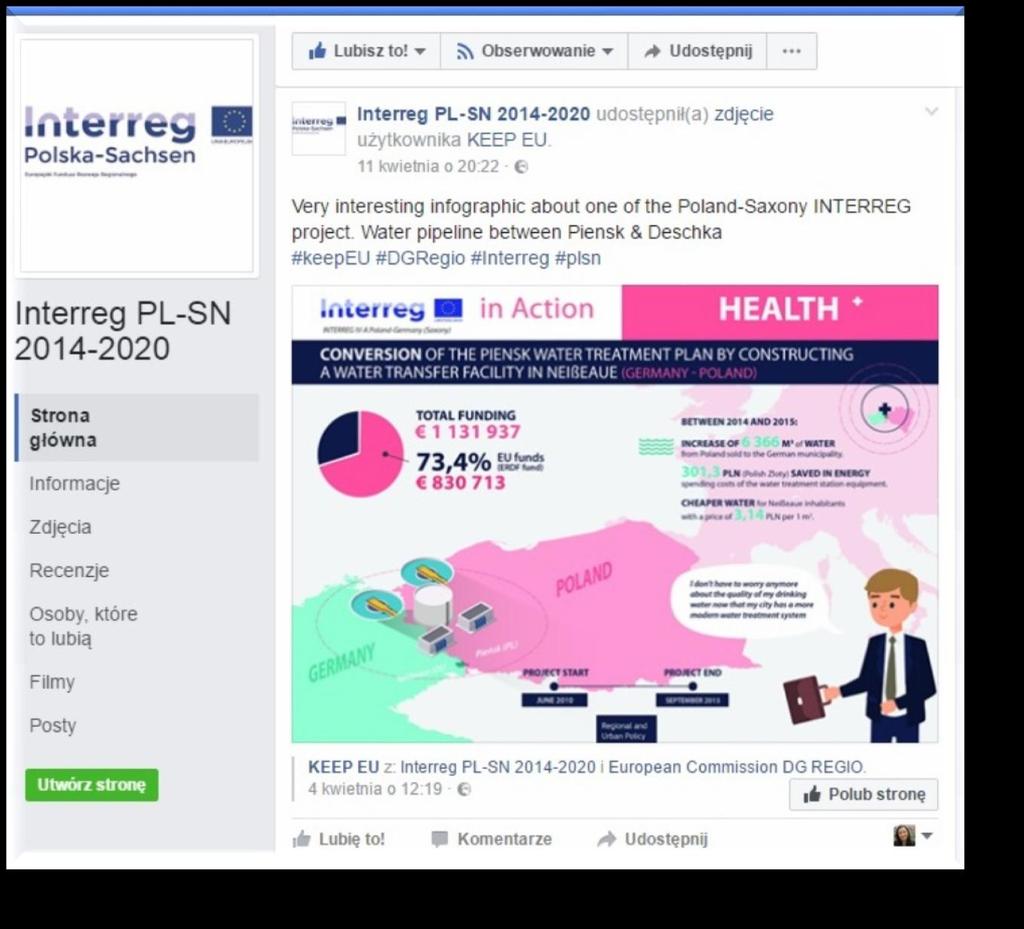Open Interreg PL-SN 2014-2020 author link
This screenshot has width=1024, height=929.
click(473, 114)
